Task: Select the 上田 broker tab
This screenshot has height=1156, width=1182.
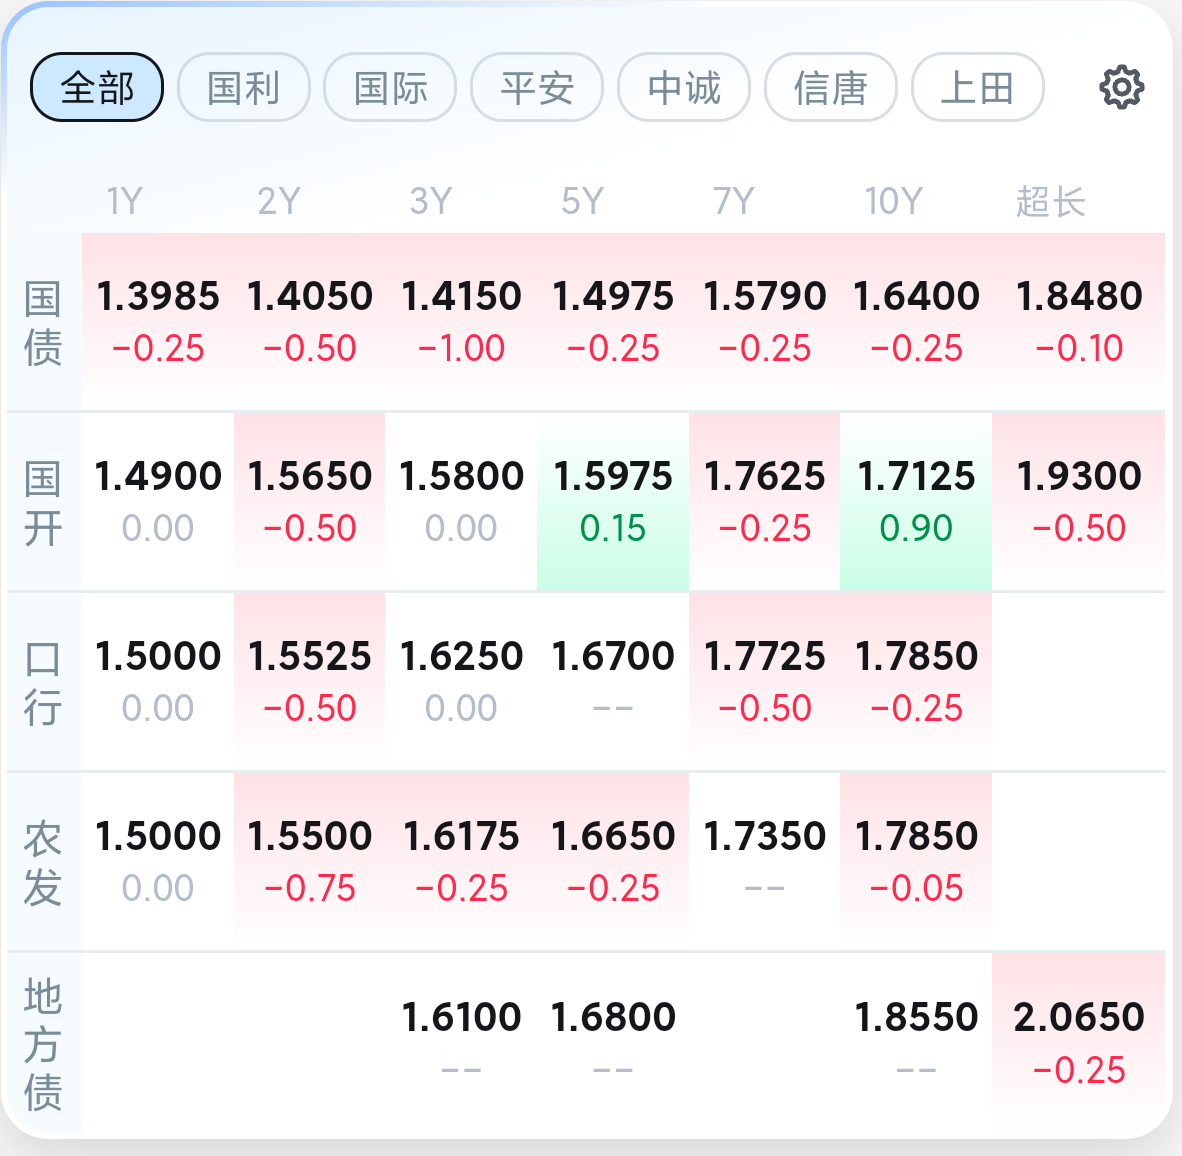Action: click(977, 88)
